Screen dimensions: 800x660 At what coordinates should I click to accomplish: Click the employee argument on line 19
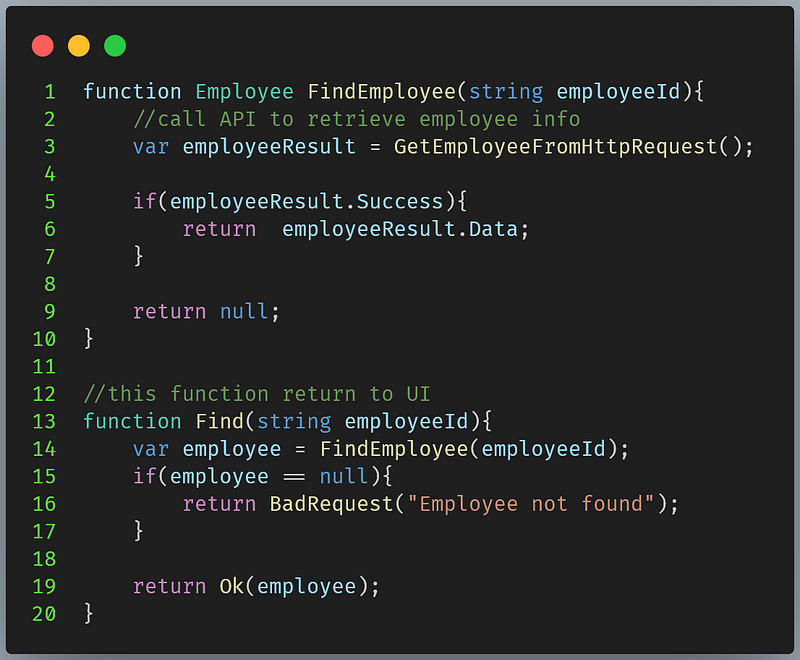pyautogui.click(x=307, y=587)
